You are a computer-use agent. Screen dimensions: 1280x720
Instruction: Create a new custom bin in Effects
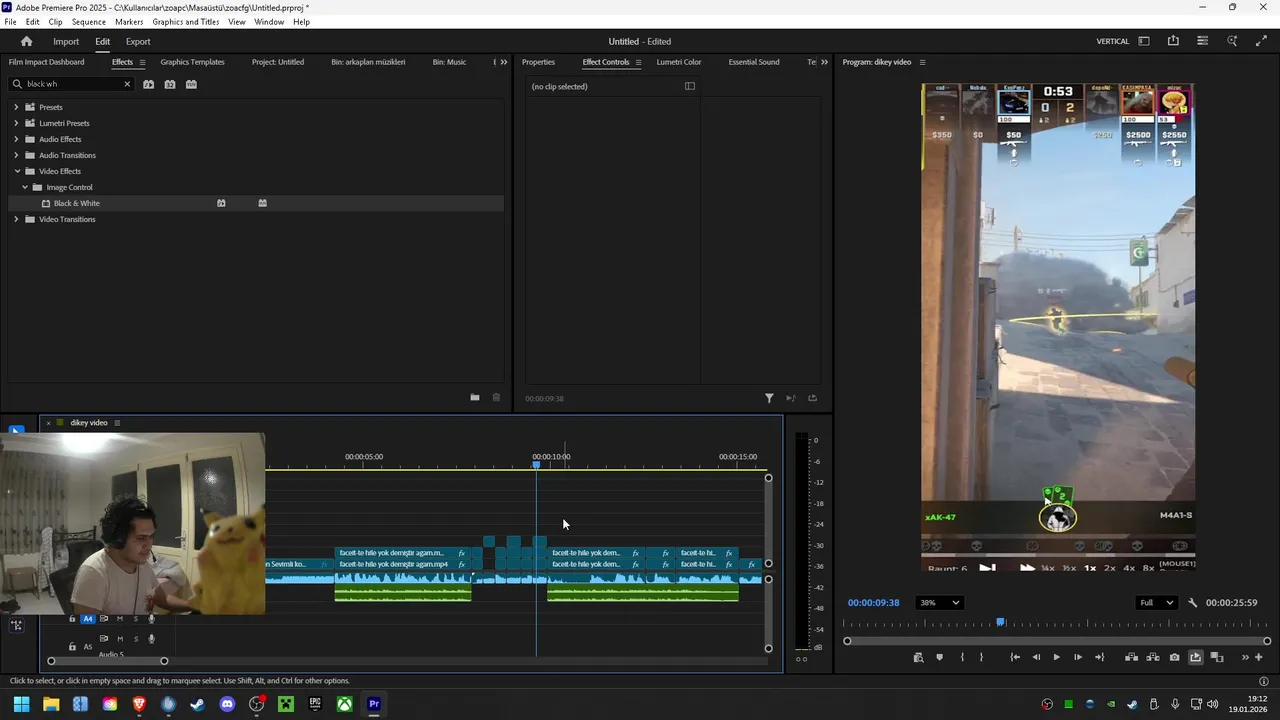point(475,397)
